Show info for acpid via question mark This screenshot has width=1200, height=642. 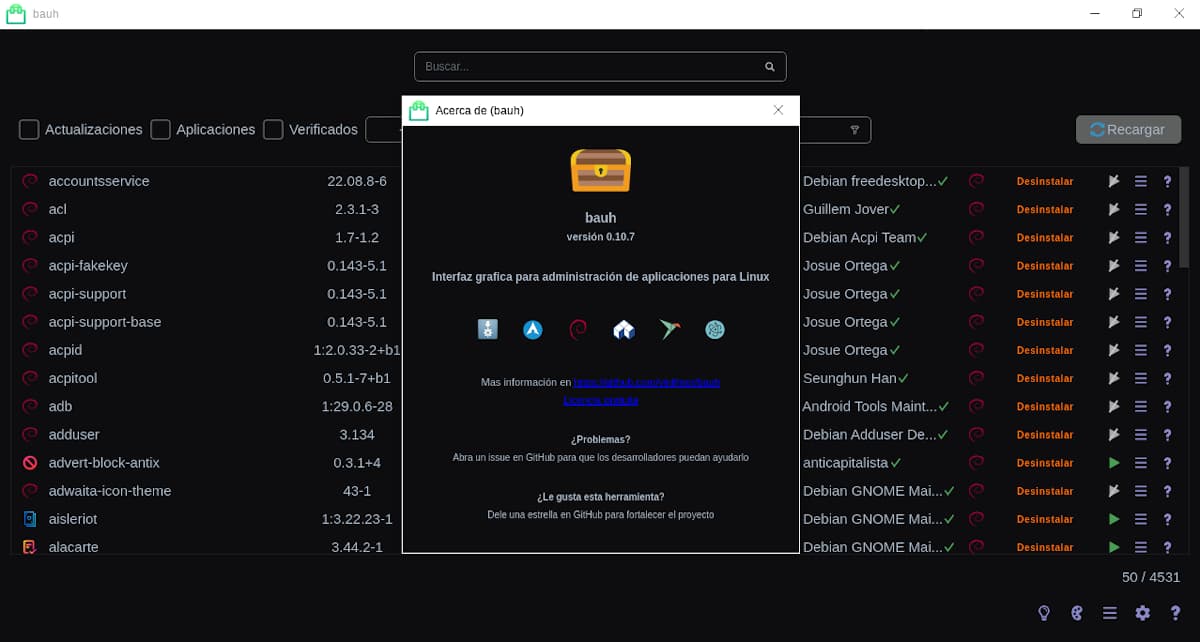point(1166,350)
